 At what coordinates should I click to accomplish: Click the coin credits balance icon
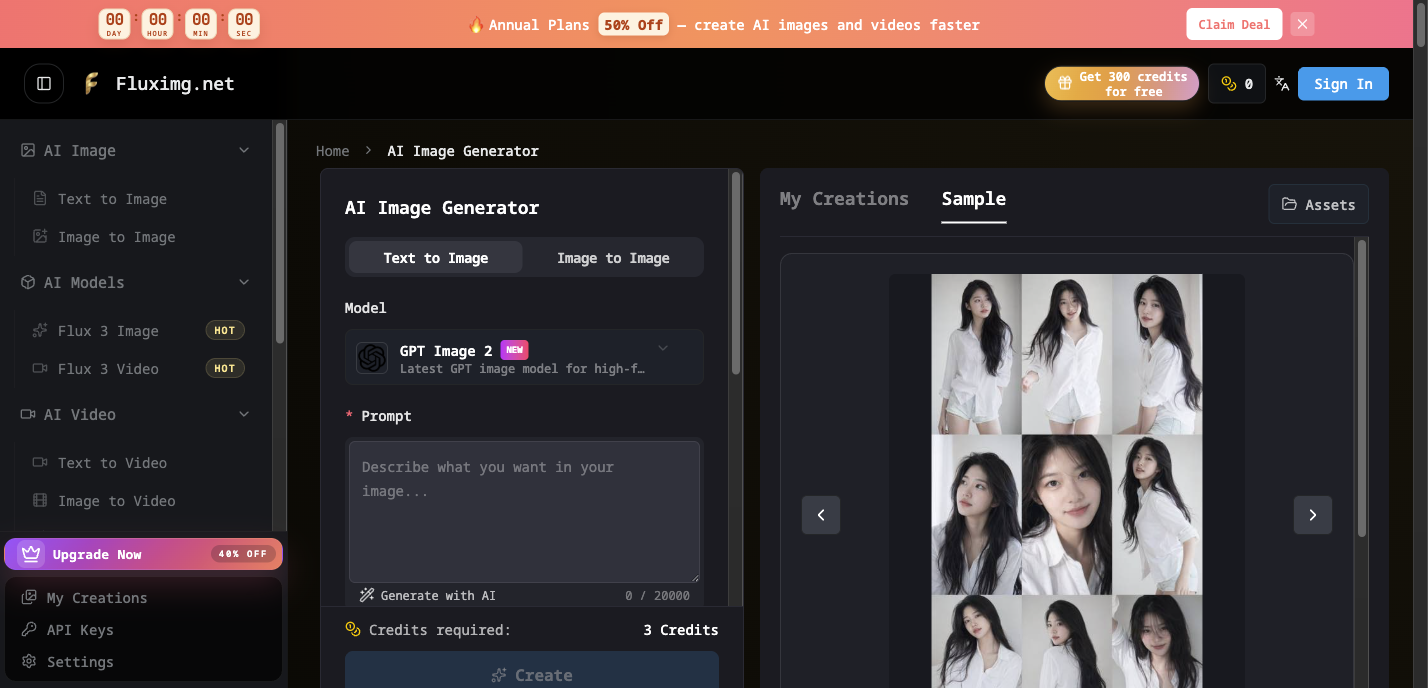point(1229,84)
